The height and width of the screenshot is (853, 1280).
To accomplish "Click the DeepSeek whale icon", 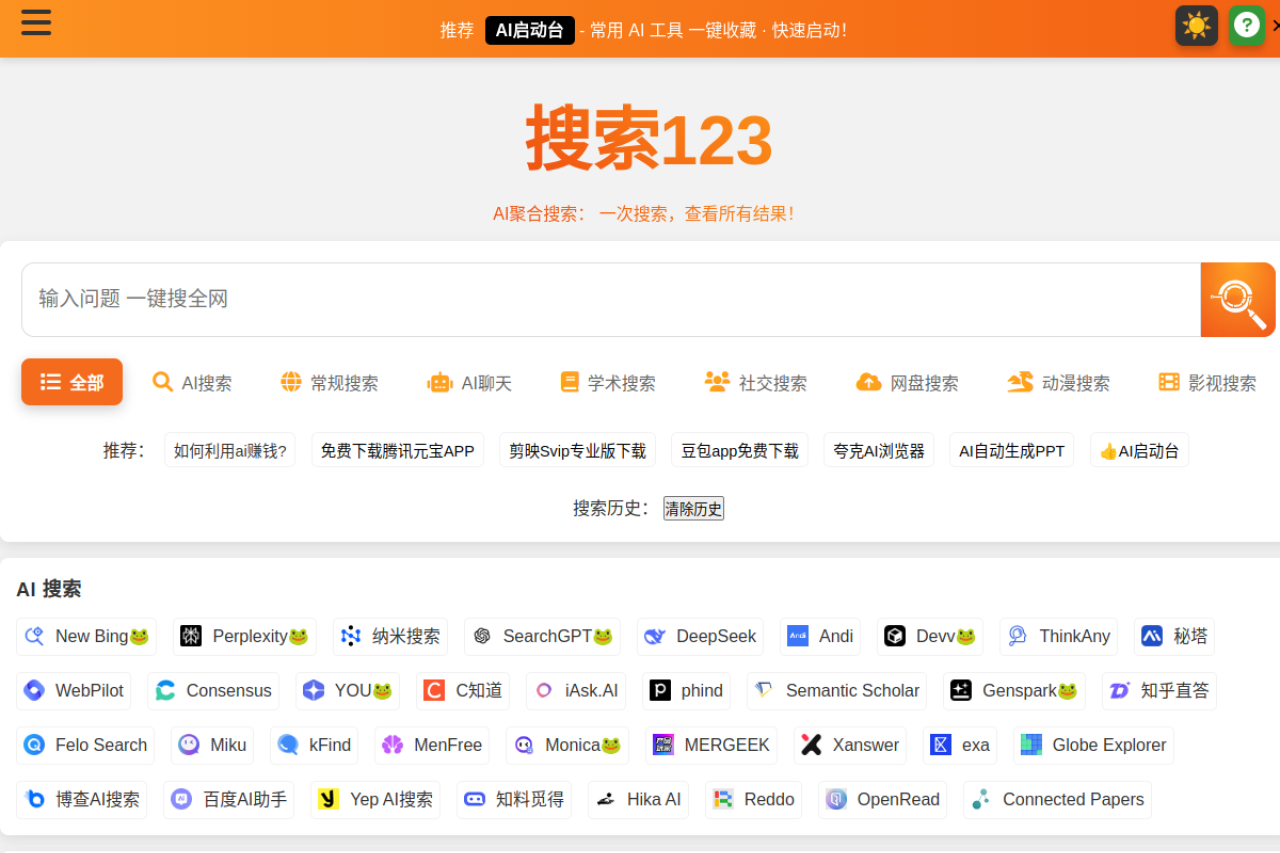I will coord(655,636).
